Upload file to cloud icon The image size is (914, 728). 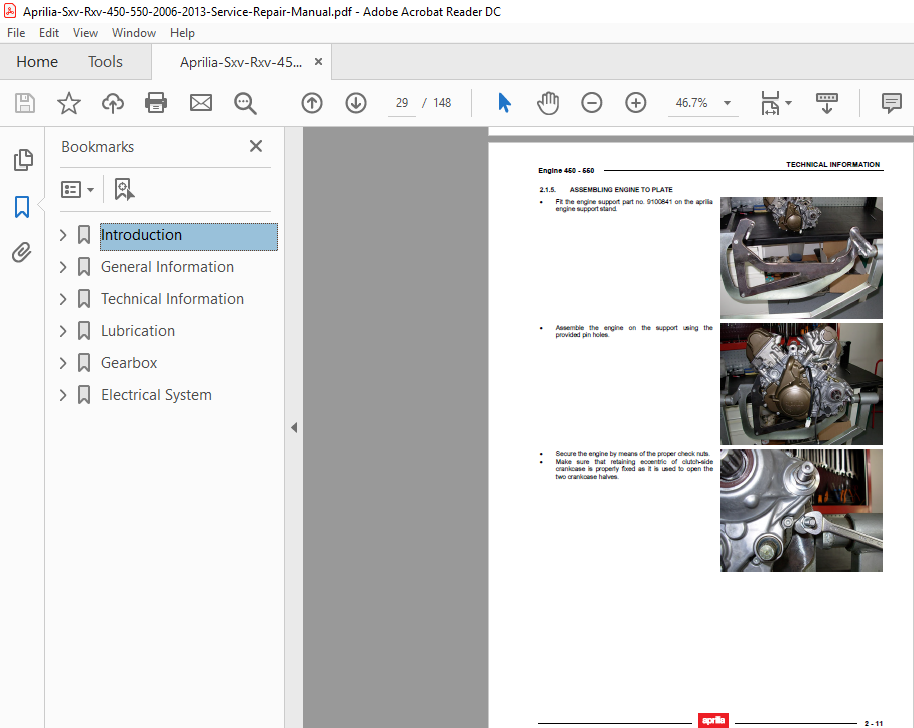[113, 103]
